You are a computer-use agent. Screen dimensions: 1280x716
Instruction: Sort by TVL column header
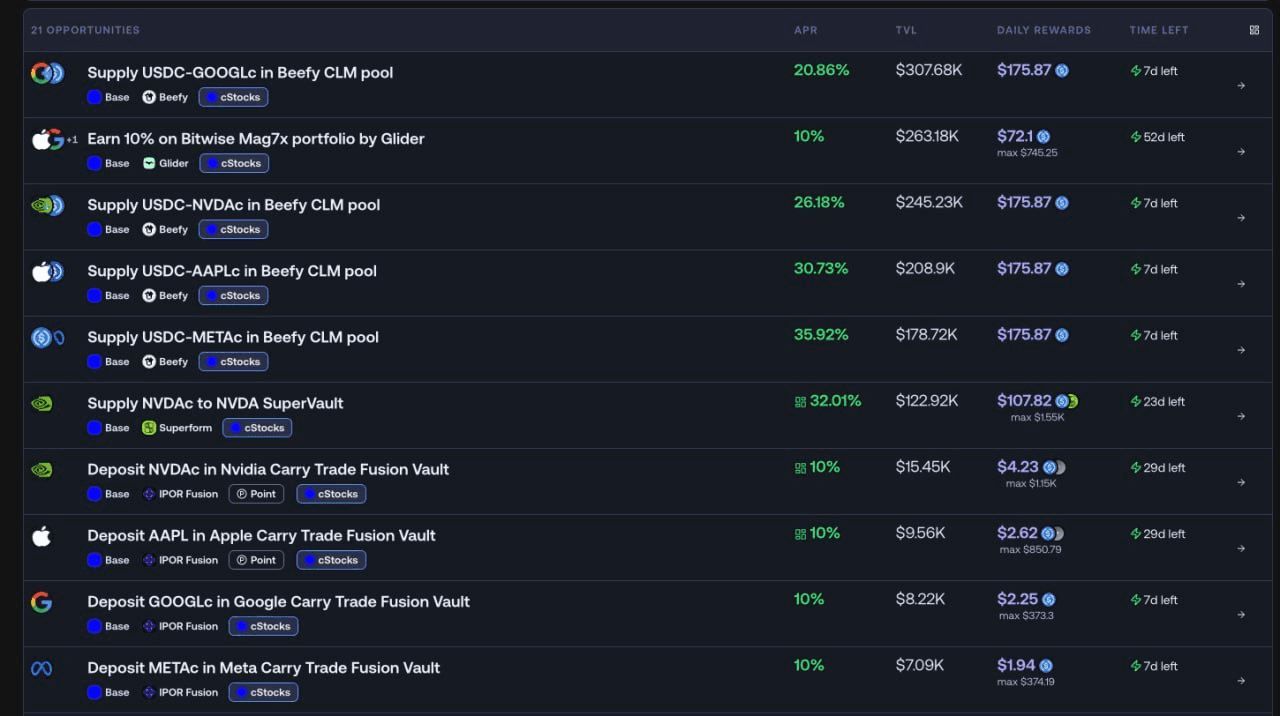click(906, 30)
